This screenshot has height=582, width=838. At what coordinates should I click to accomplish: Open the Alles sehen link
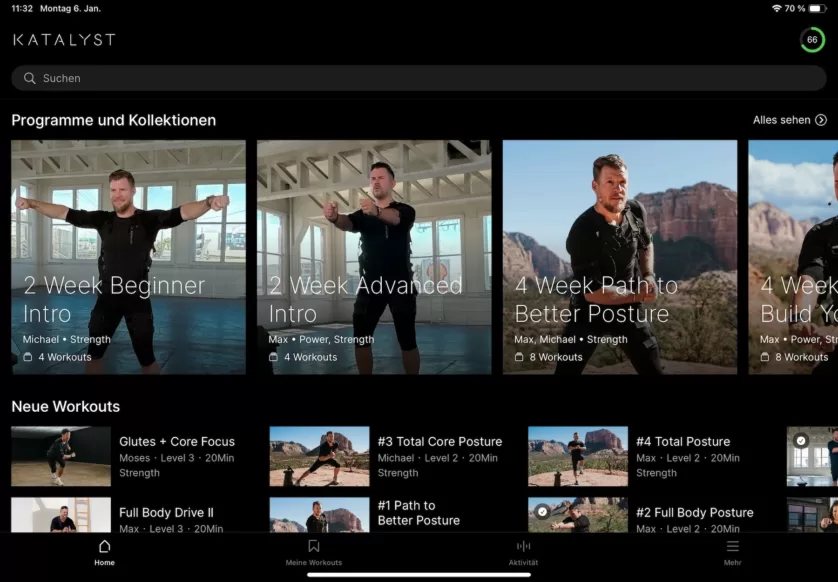pos(782,120)
